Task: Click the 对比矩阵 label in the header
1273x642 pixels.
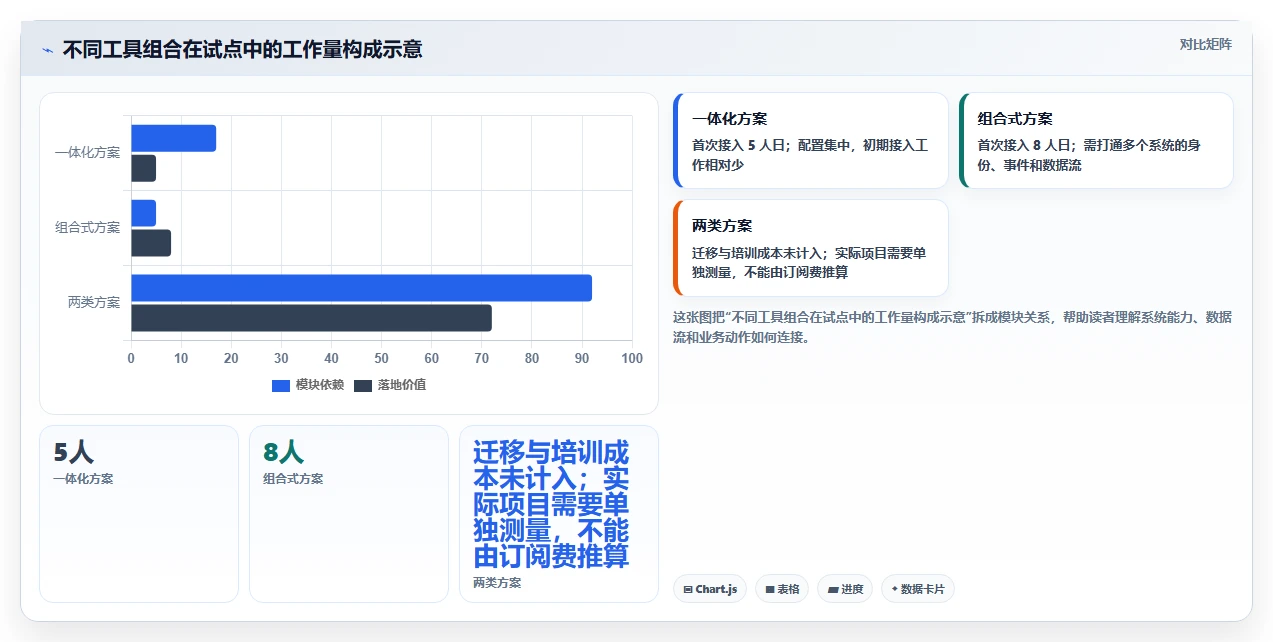Action: (x=1206, y=44)
